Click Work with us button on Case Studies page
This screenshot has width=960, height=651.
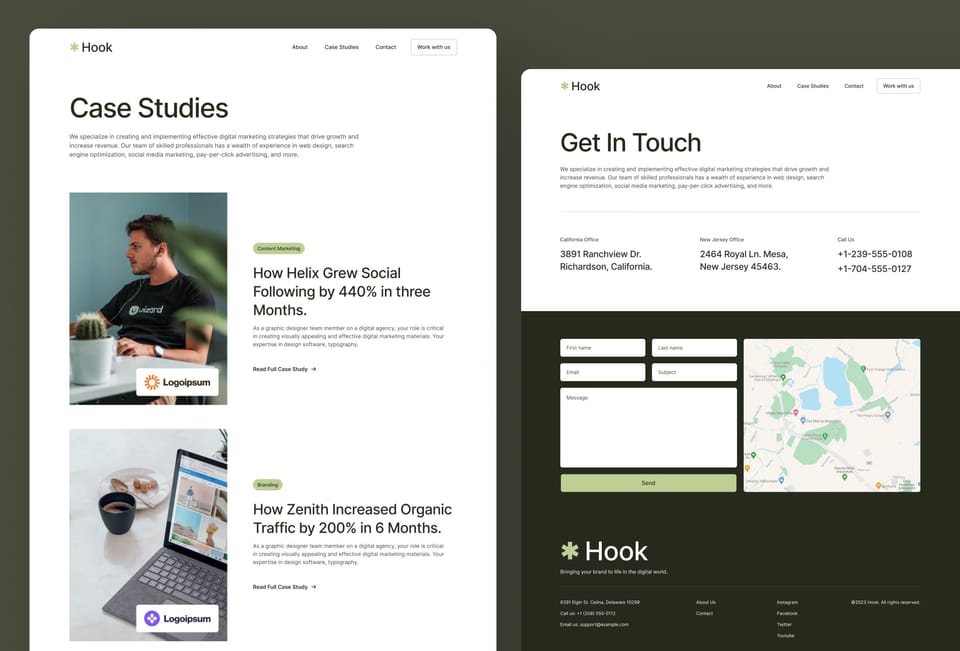[x=433, y=47]
